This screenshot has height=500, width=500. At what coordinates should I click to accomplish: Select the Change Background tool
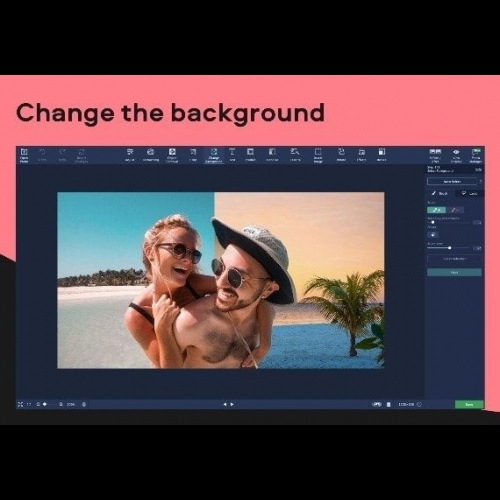point(214,155)
